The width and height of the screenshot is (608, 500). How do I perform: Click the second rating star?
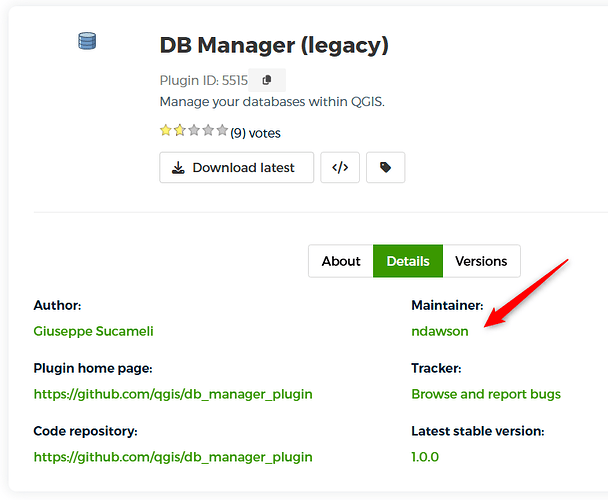coord(180,130)
